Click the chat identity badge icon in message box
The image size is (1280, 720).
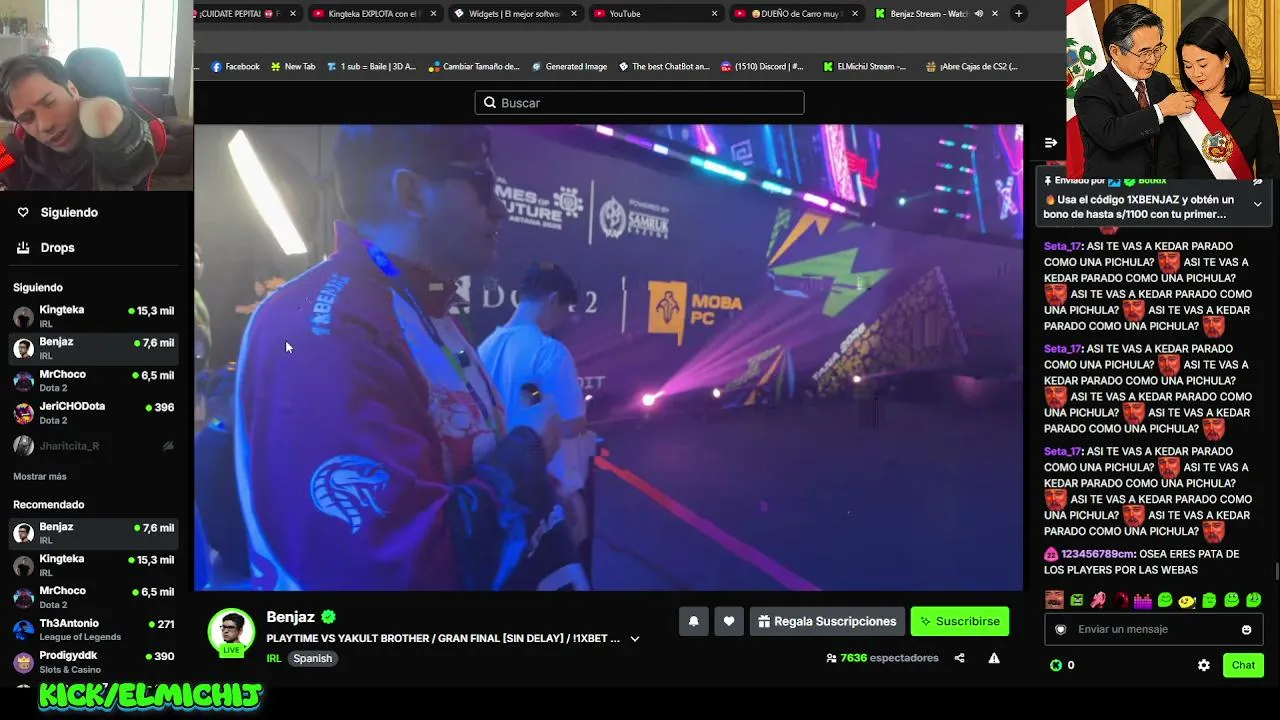pyautogui.click(x=1061, y=629)
